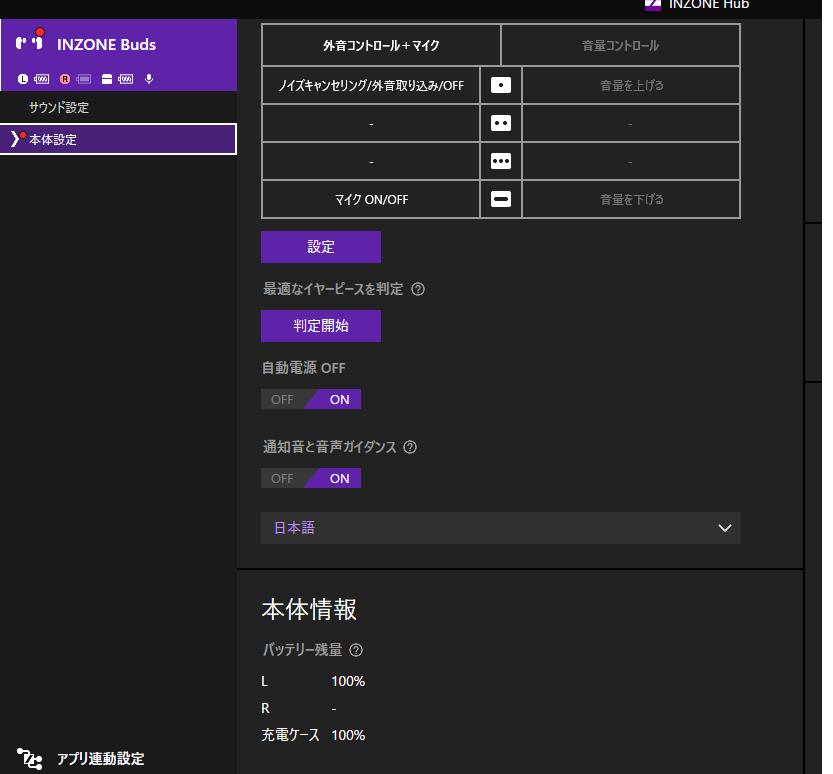Viewport: 833px width, 774px height.
Task: Click the double tap icon in table
Action: [x=500, y=123]
